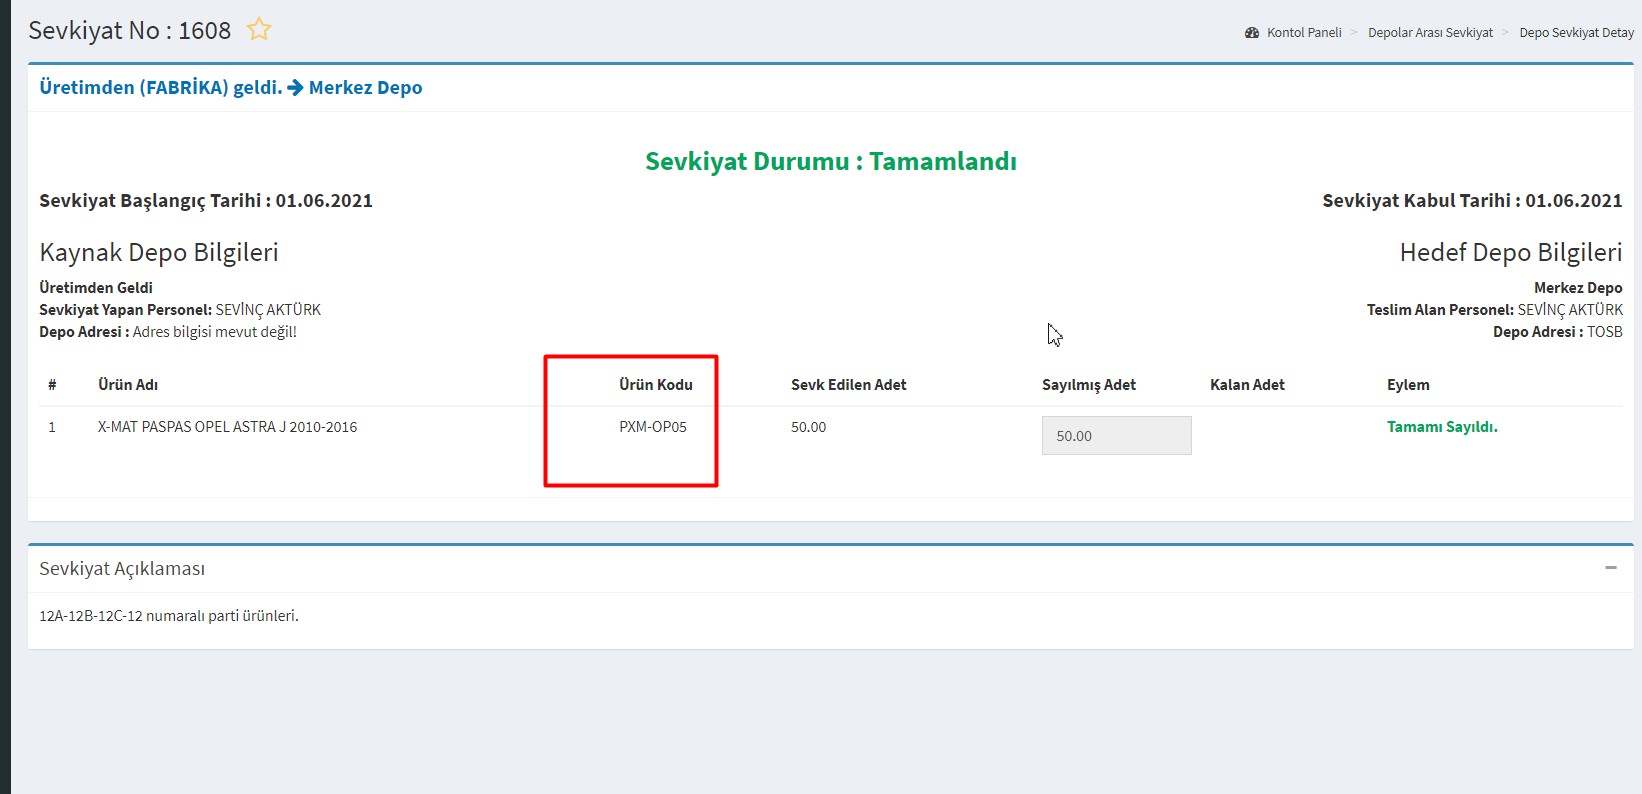This screenshot has height=794, width=1642.
Task: Click the Kalan Adet column header
Action: (1247, 385)
